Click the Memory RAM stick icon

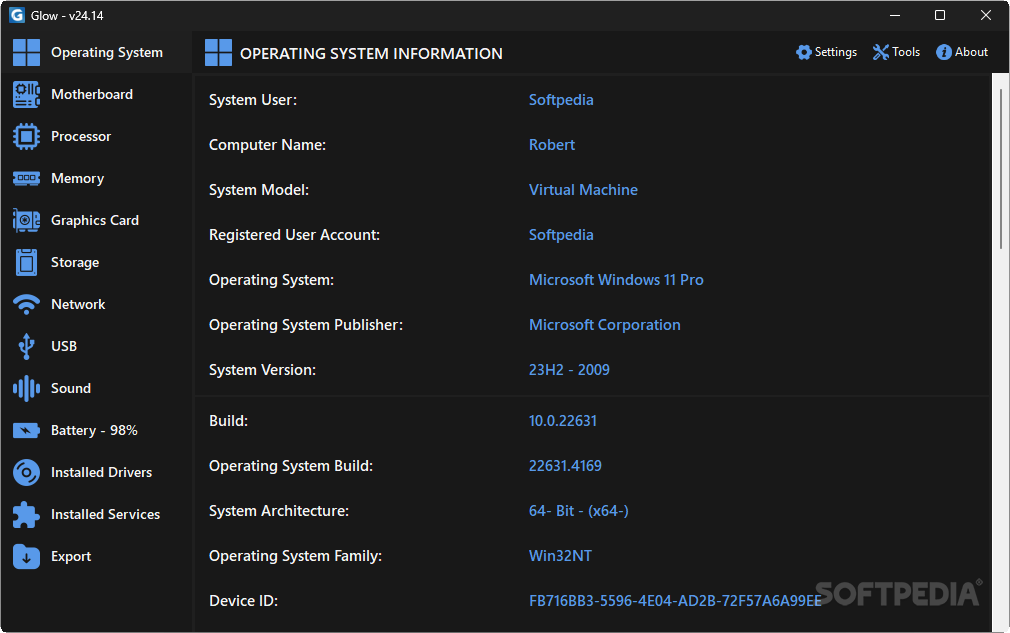26,178
